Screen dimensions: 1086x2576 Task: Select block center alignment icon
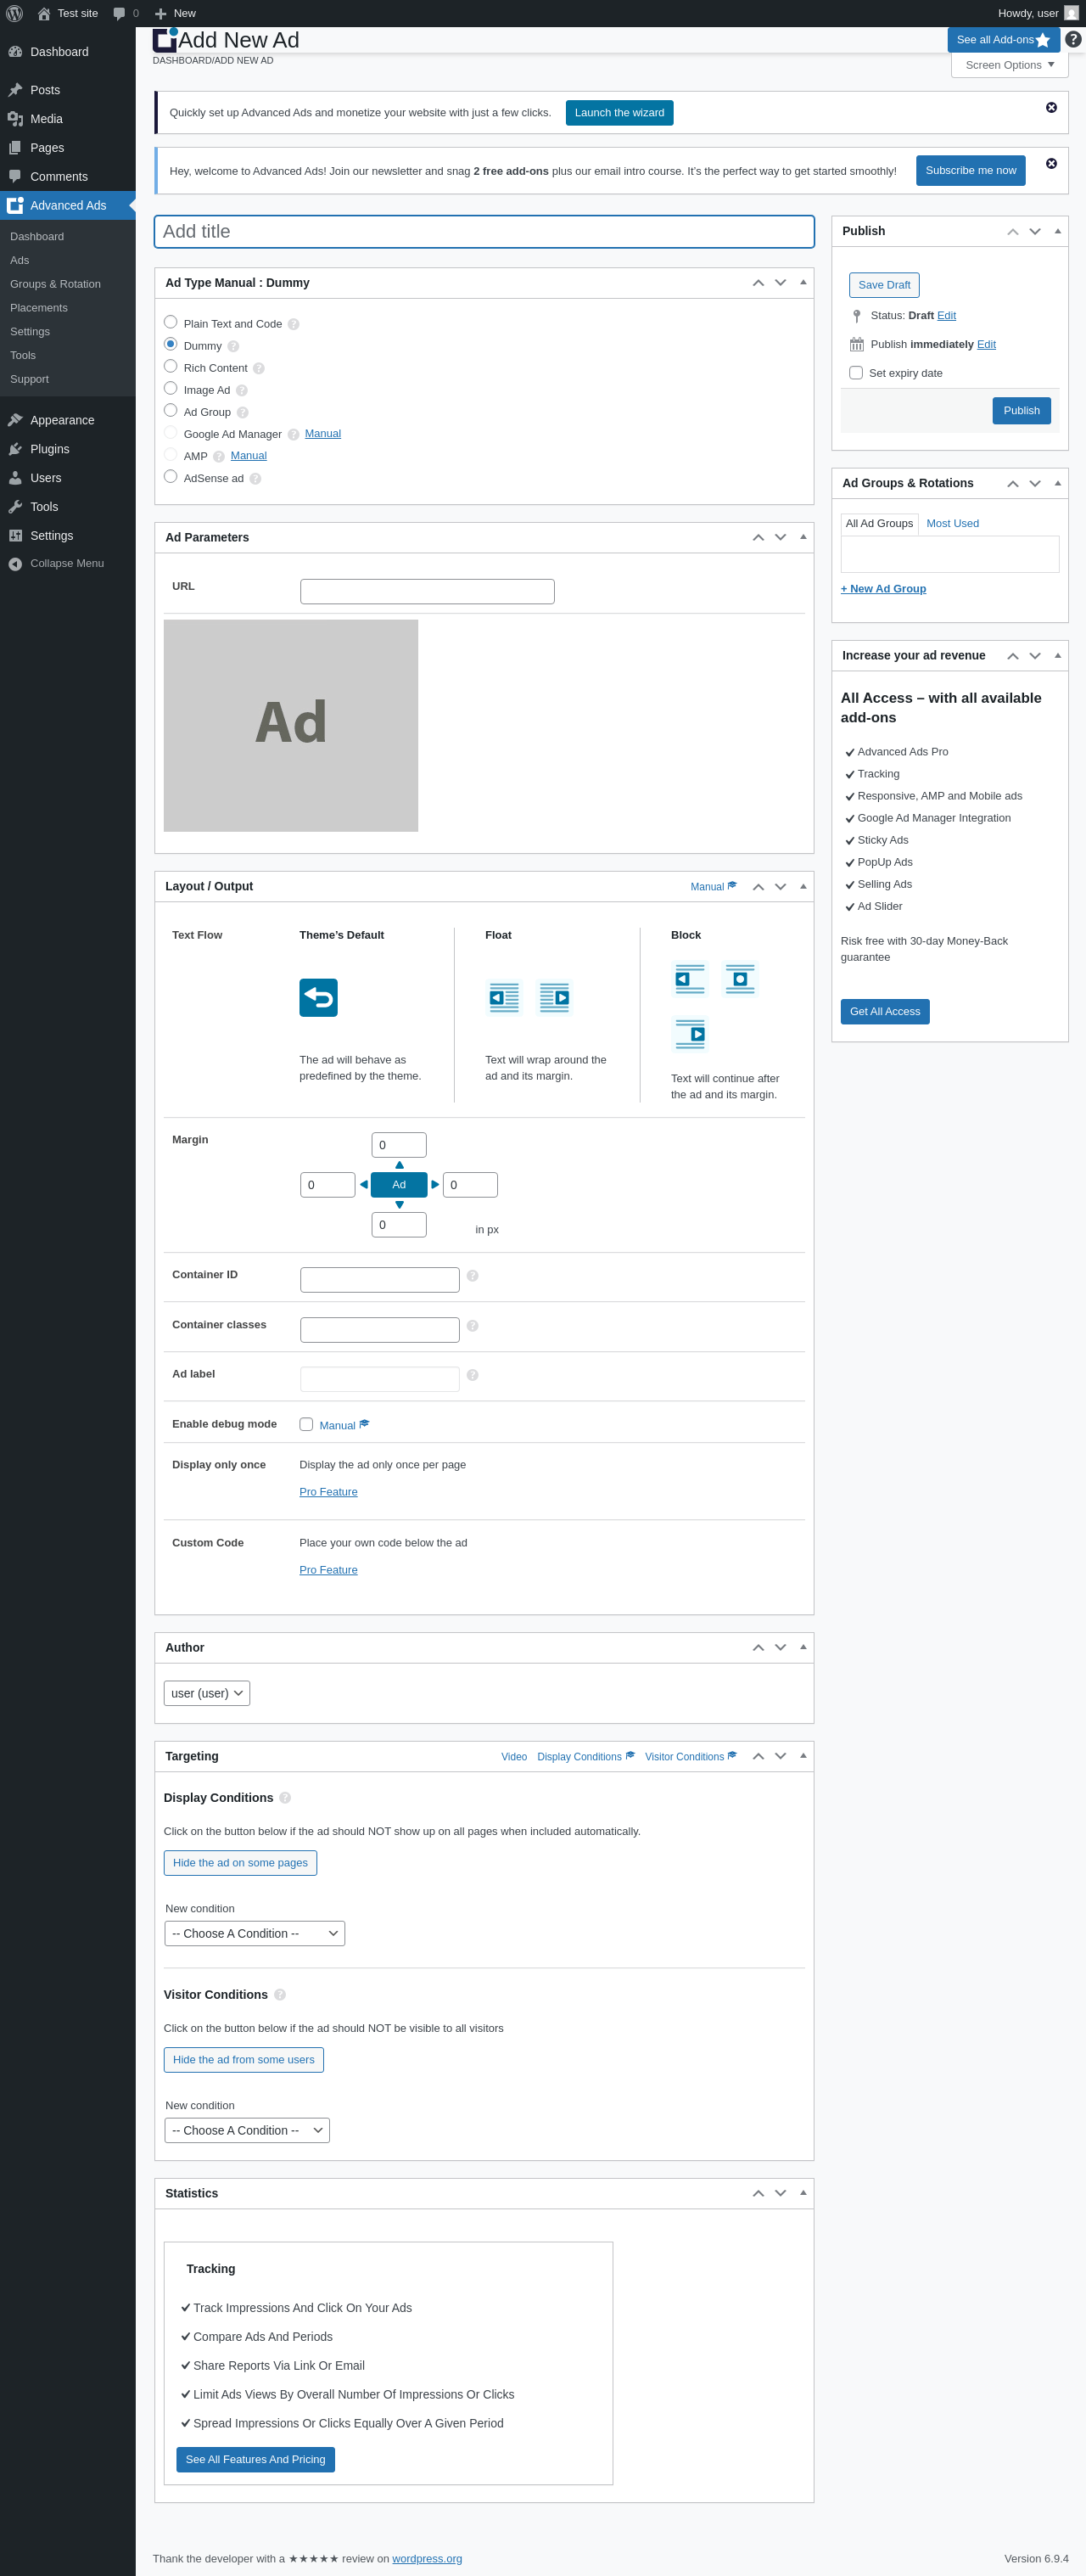click(740, 979)
